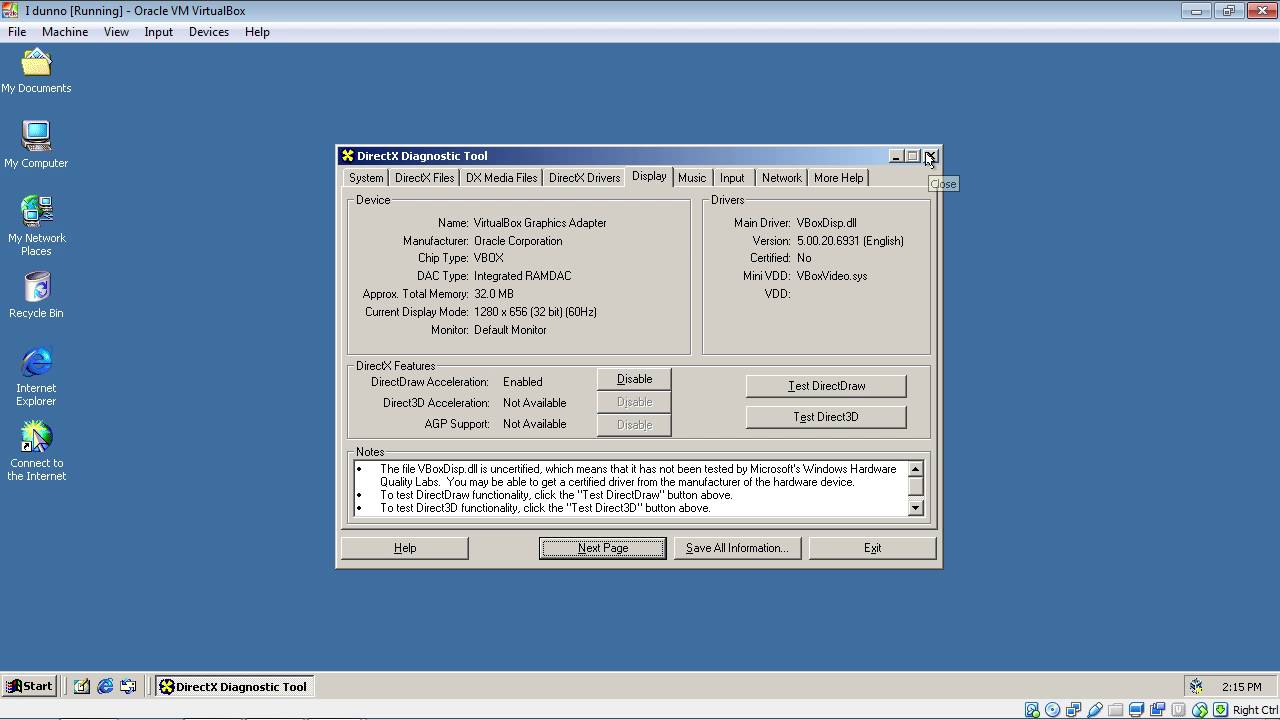Viewport: 1280px width, 720px height.
Task: Switch to the DirectX Drivers tab
Action: (x=584, y=178)
